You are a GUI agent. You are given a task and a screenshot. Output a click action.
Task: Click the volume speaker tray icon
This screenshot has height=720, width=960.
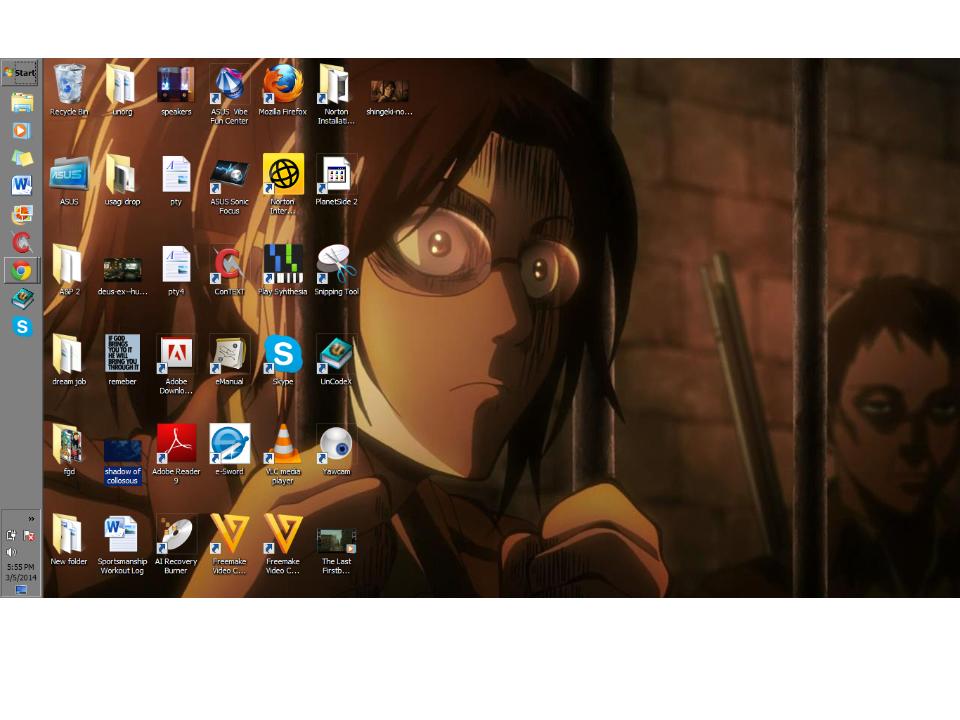coord(11,552)
